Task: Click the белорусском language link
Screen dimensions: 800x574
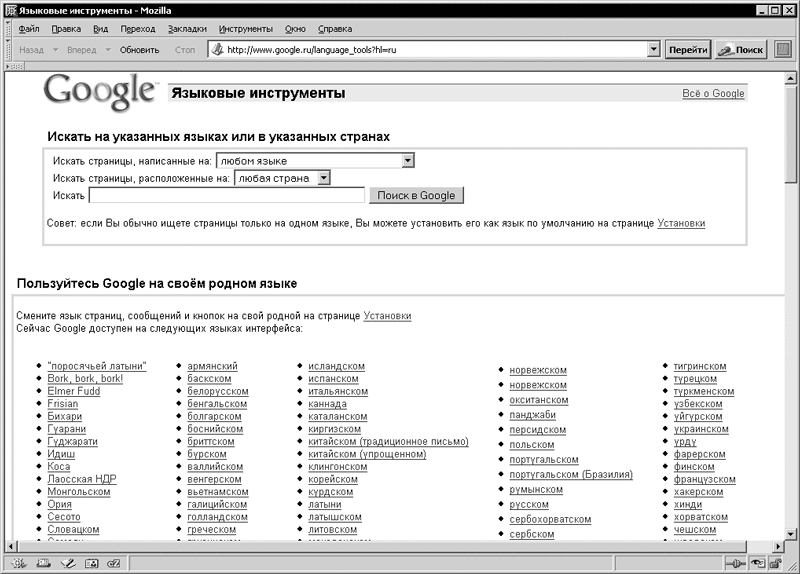Action: [218, 391]
